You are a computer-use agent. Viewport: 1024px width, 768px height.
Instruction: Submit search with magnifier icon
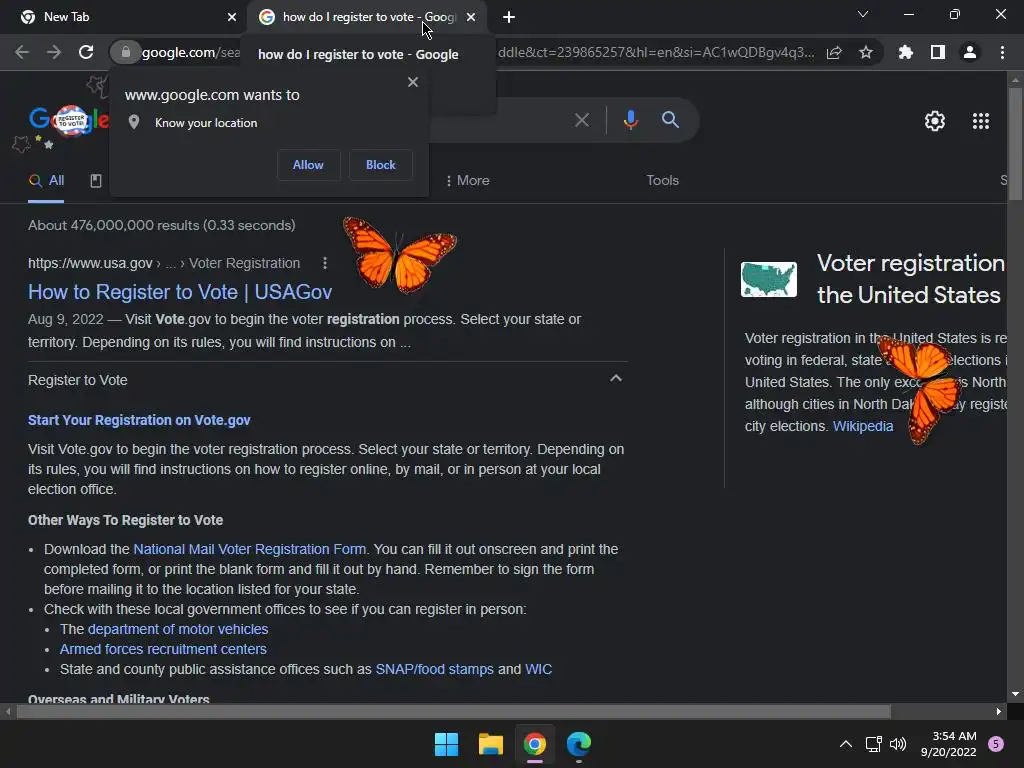point(671,120)
